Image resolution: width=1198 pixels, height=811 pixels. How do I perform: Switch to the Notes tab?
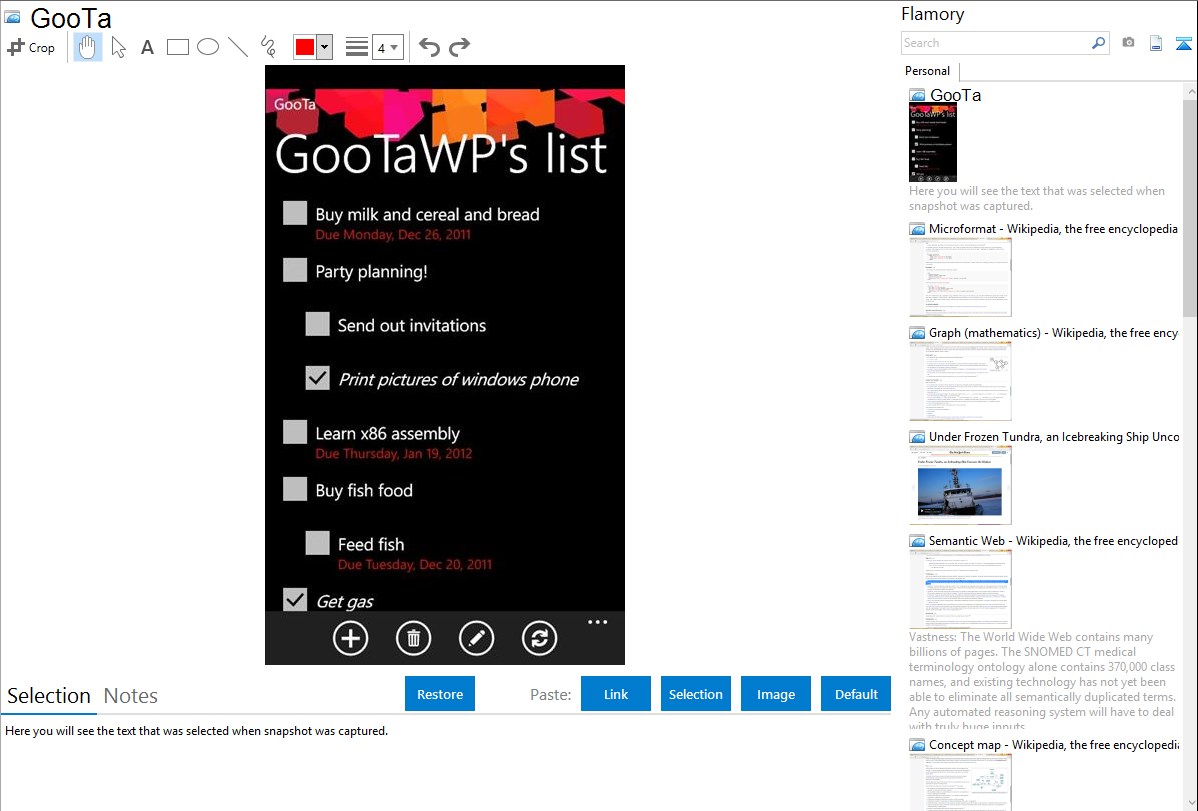point(131,696)
